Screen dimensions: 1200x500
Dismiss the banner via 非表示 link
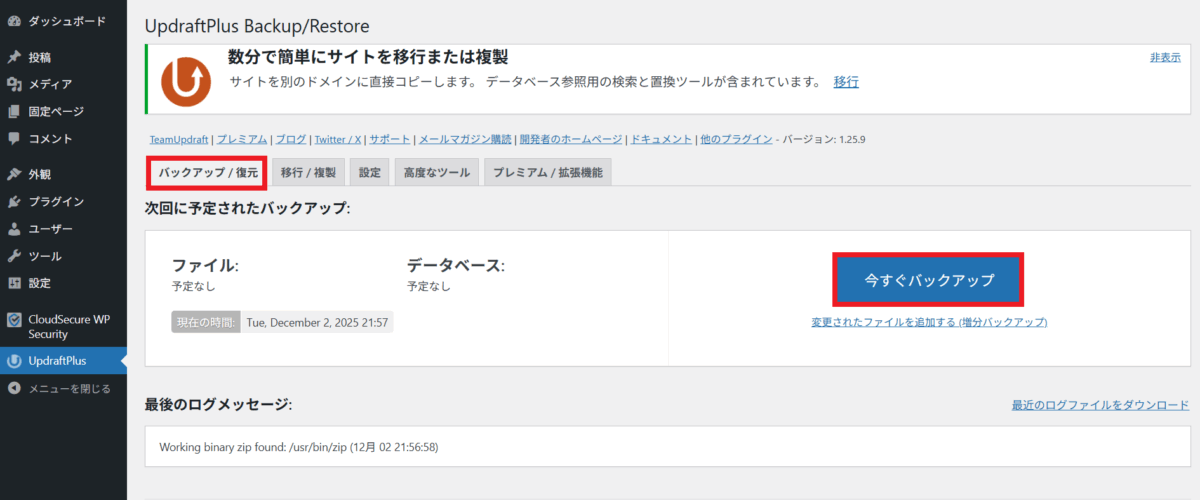[x=1165, y=58]
